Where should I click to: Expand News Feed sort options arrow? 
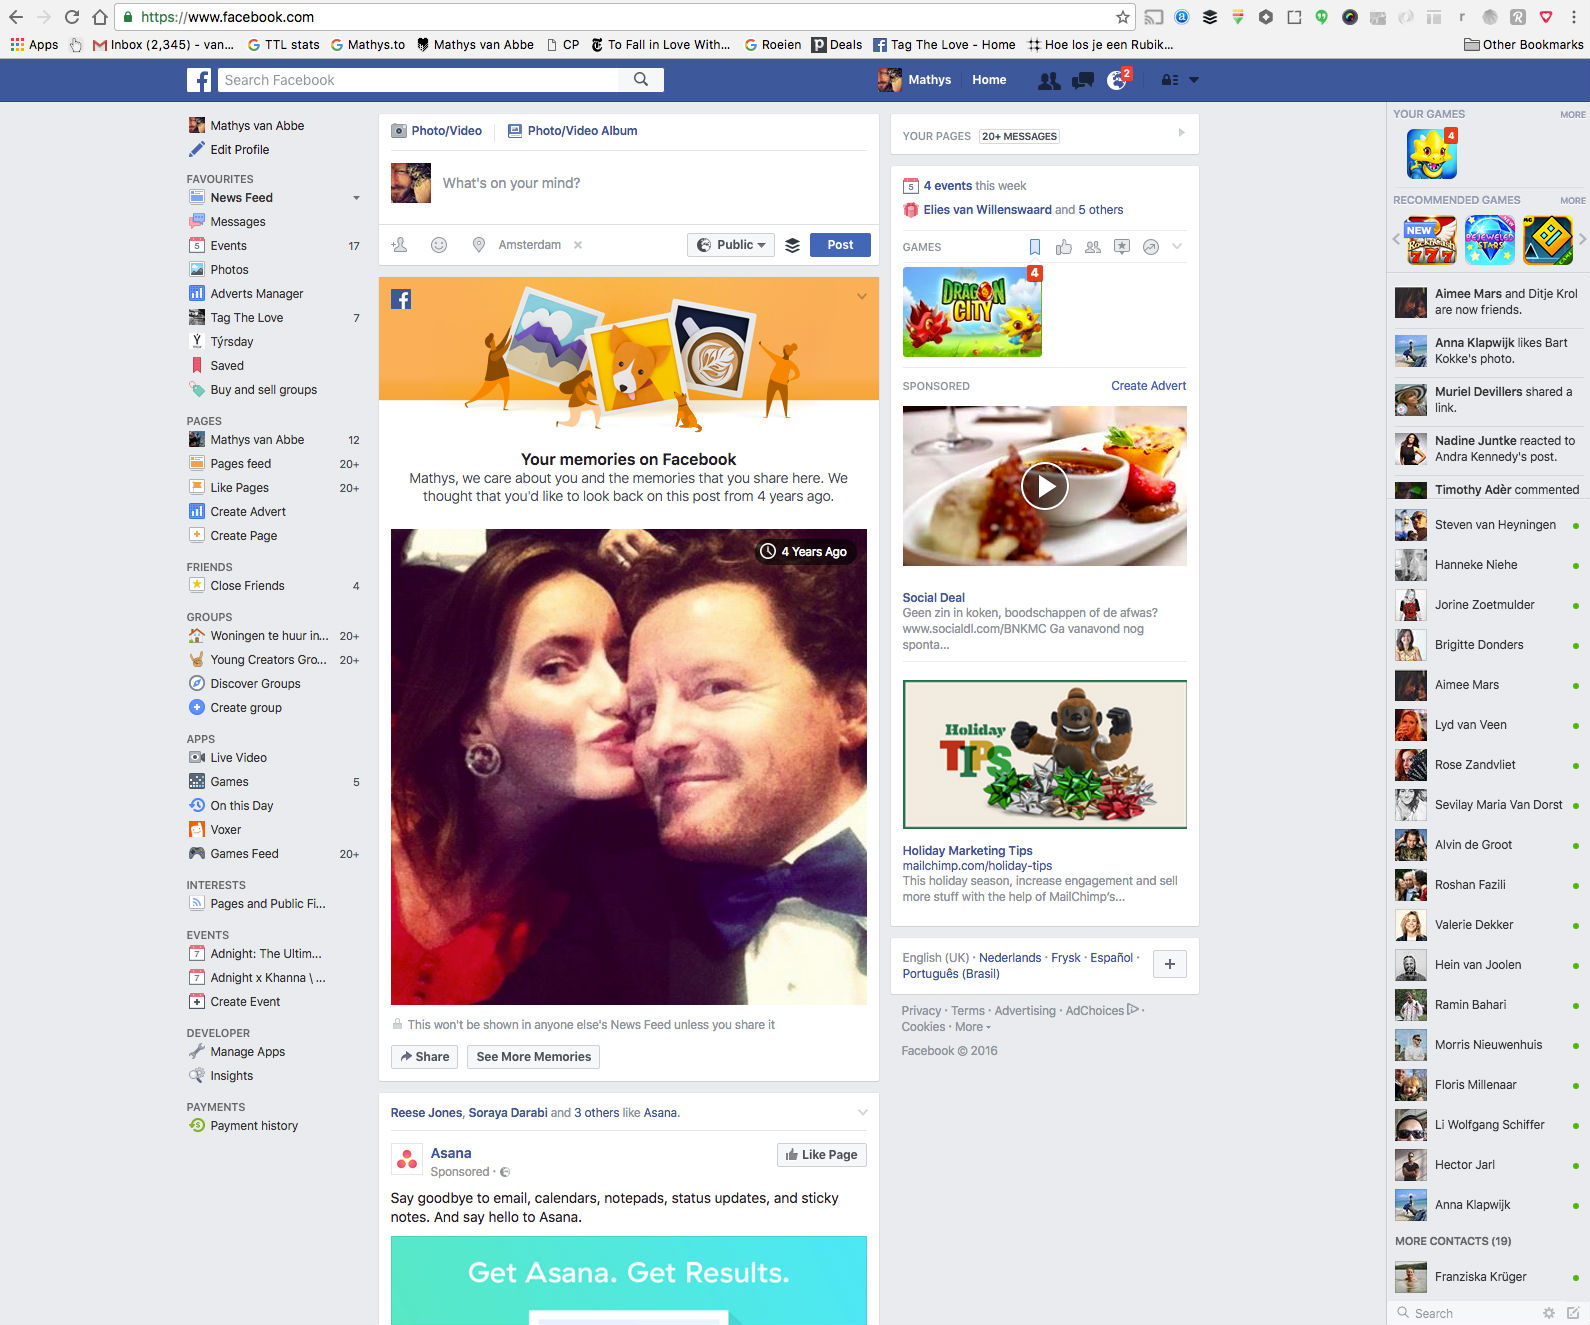[356, 198]
